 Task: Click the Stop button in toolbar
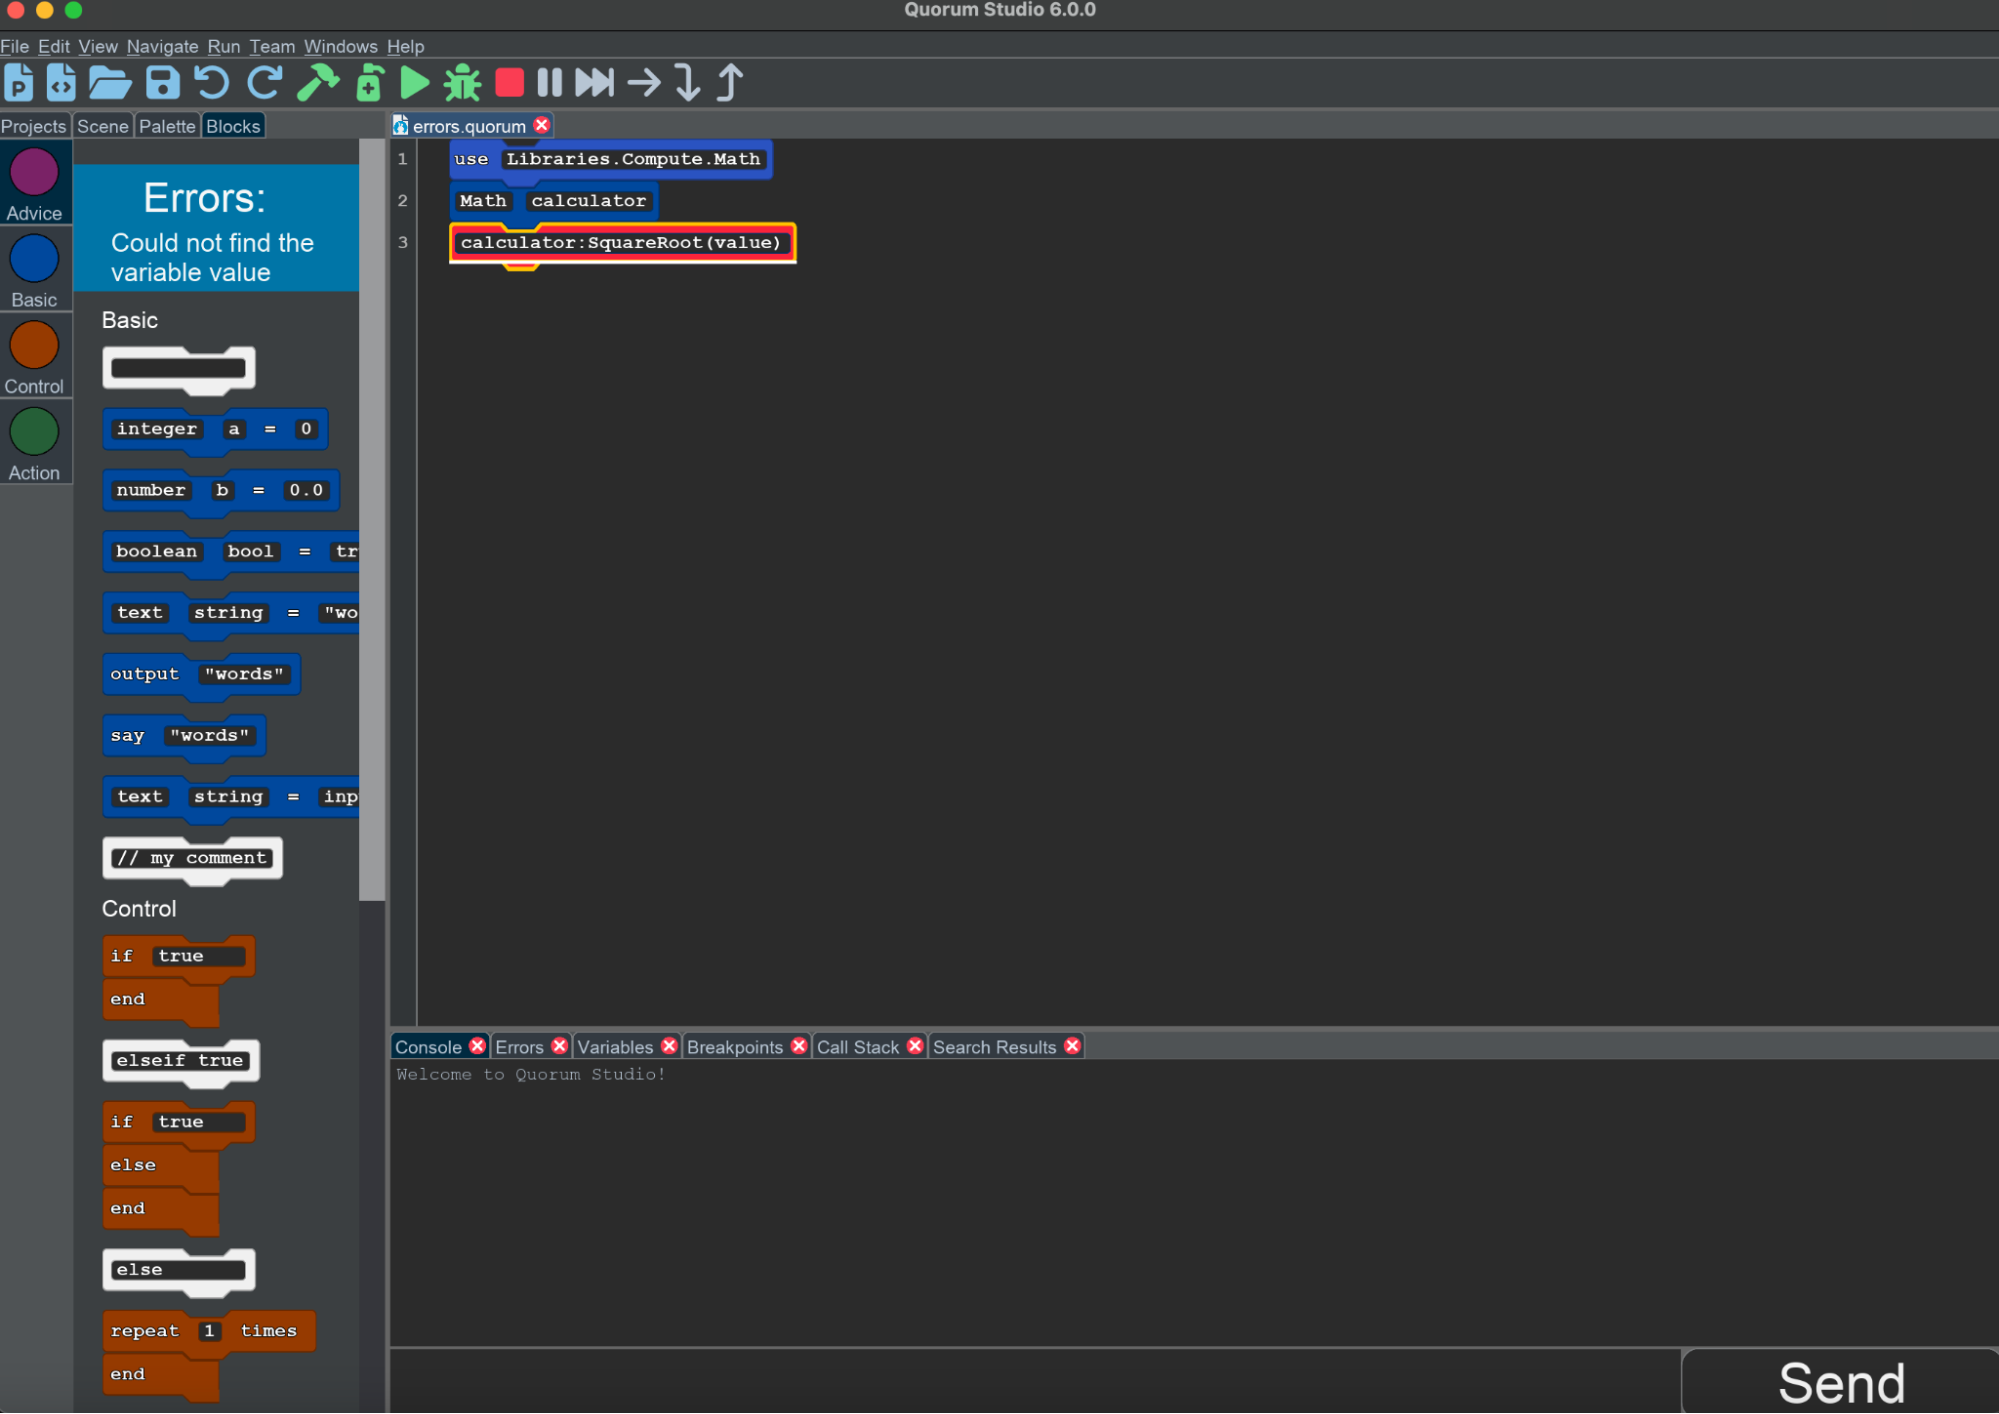click(x=511, y=83)
